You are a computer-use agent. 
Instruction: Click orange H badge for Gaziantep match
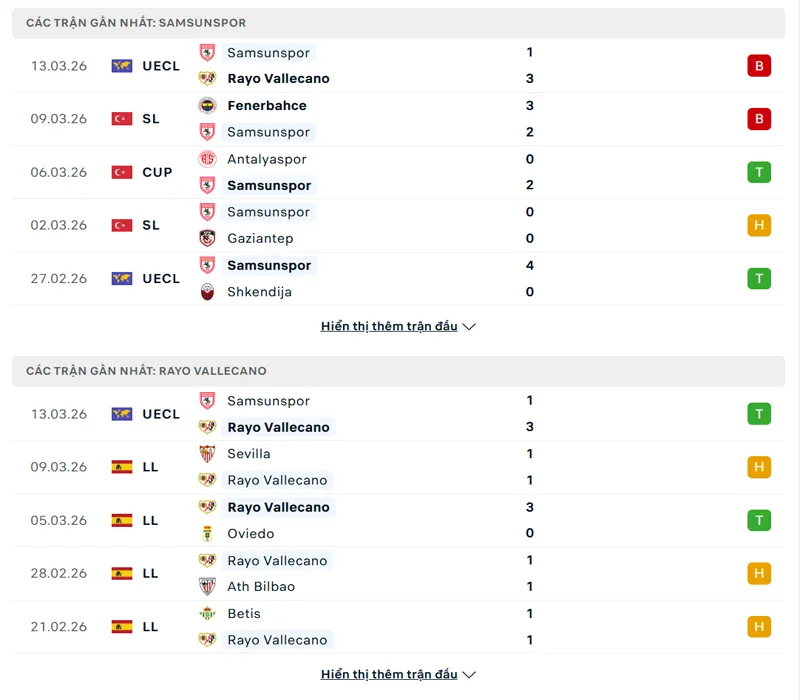tap(759, 225)
